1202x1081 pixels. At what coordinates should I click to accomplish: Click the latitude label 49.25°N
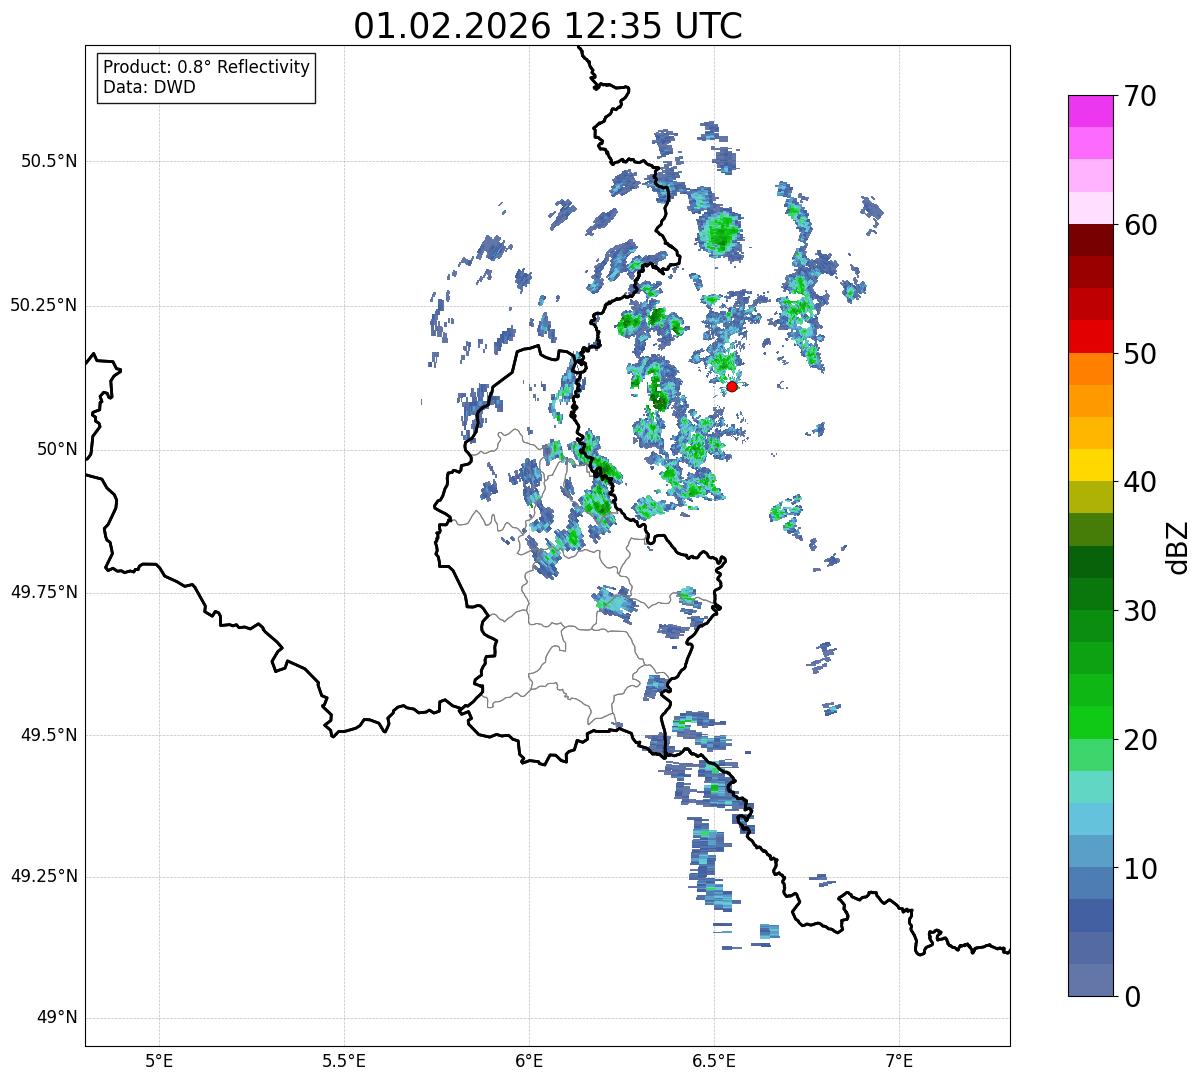(x=44, y=877)
